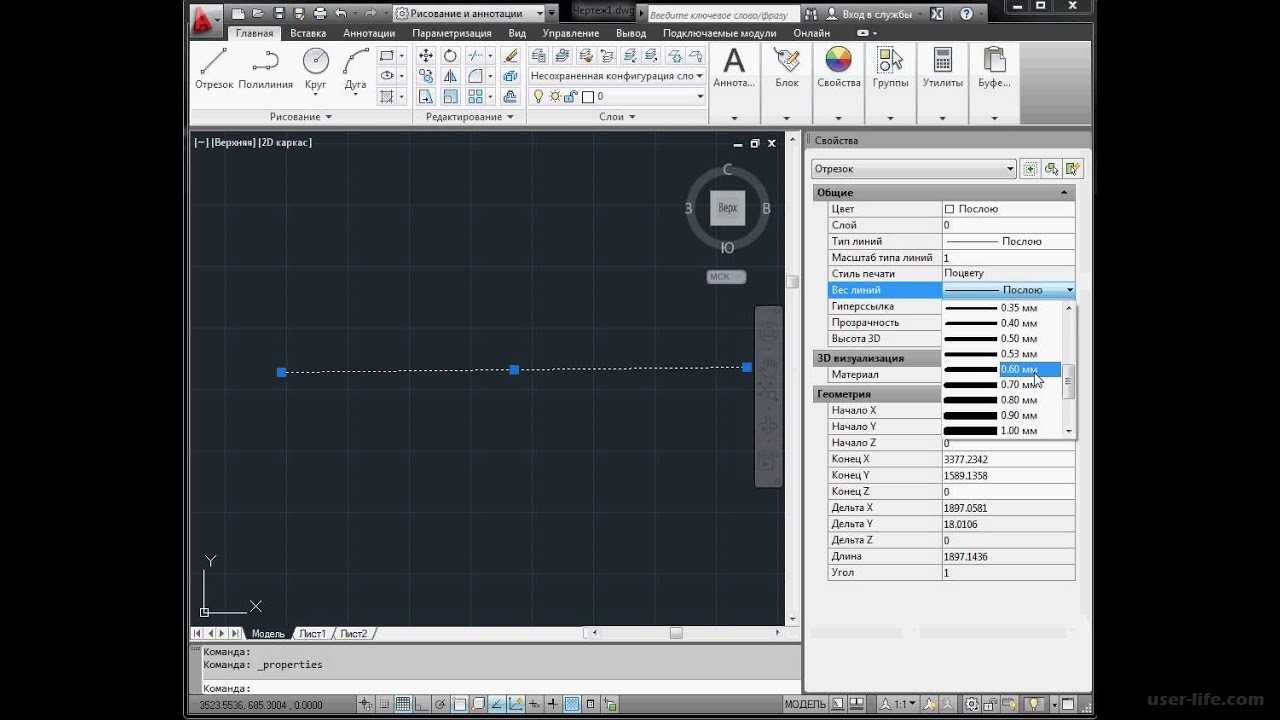The image size is (1280, 720).
Task: Expand the Рисование panel
Action: coord(300,117)
